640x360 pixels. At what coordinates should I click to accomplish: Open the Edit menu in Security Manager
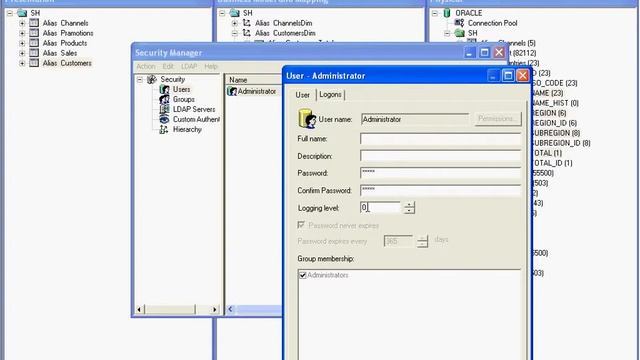click(x=168, y=66)
